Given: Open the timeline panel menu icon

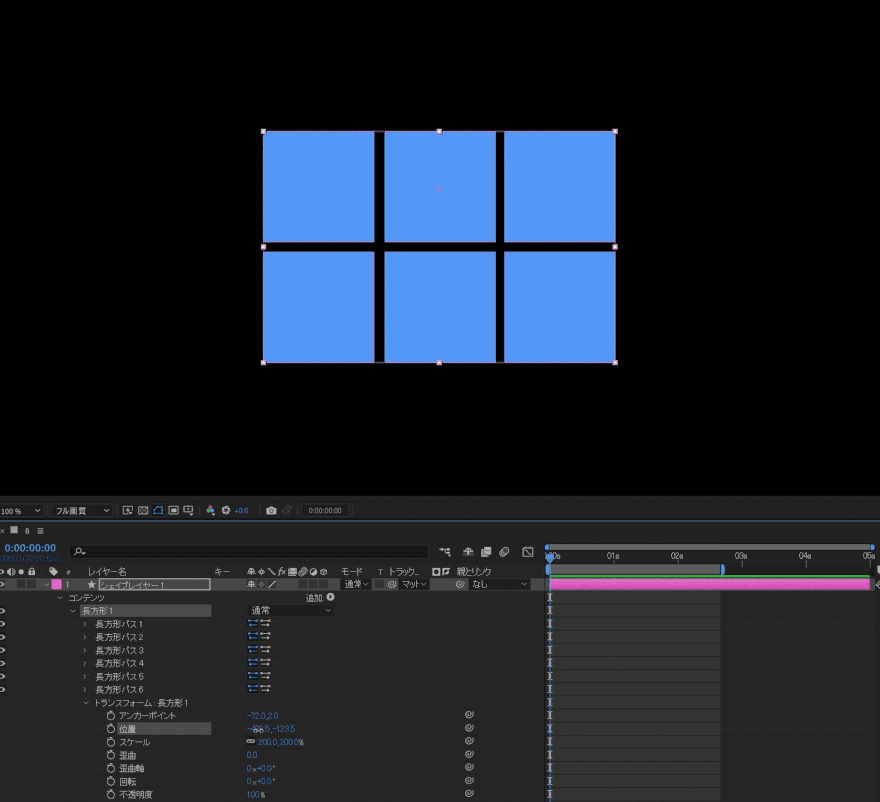Looking at the screenshot, I should [41, 531].
